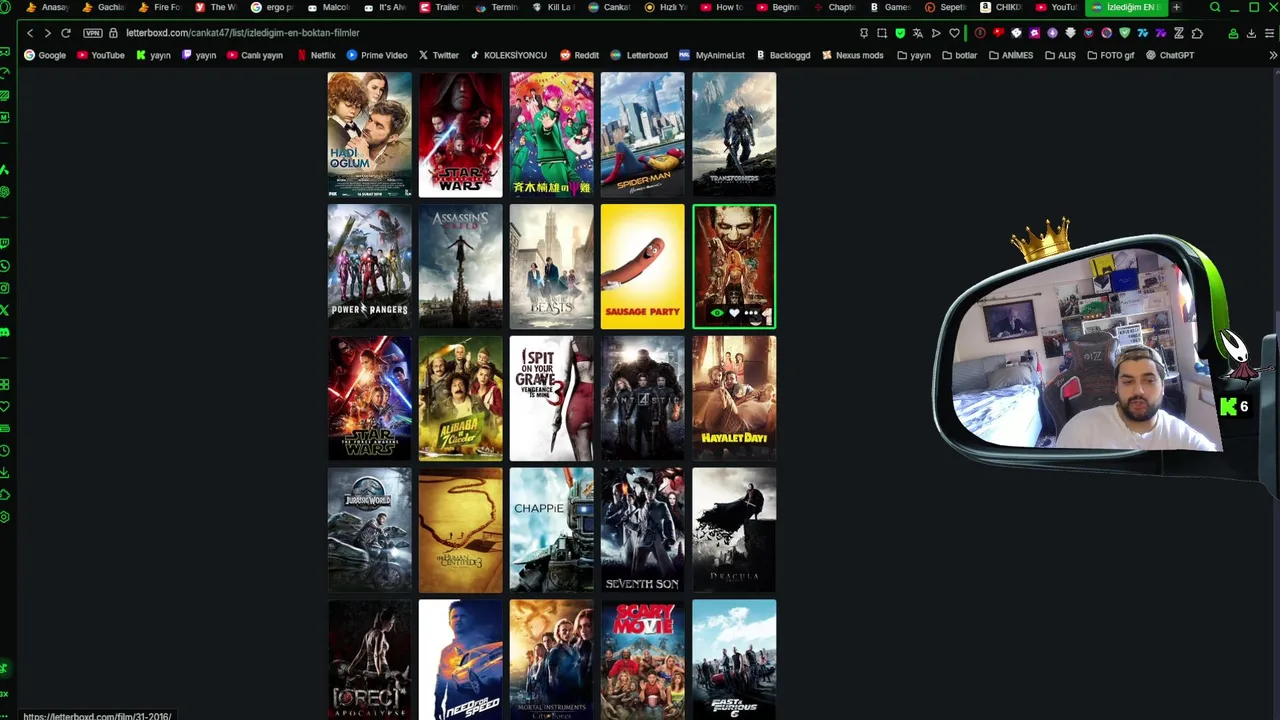Toggle the VPN badge in address bar
Viewport: 1280px width, 720px height.
point(92,33)
